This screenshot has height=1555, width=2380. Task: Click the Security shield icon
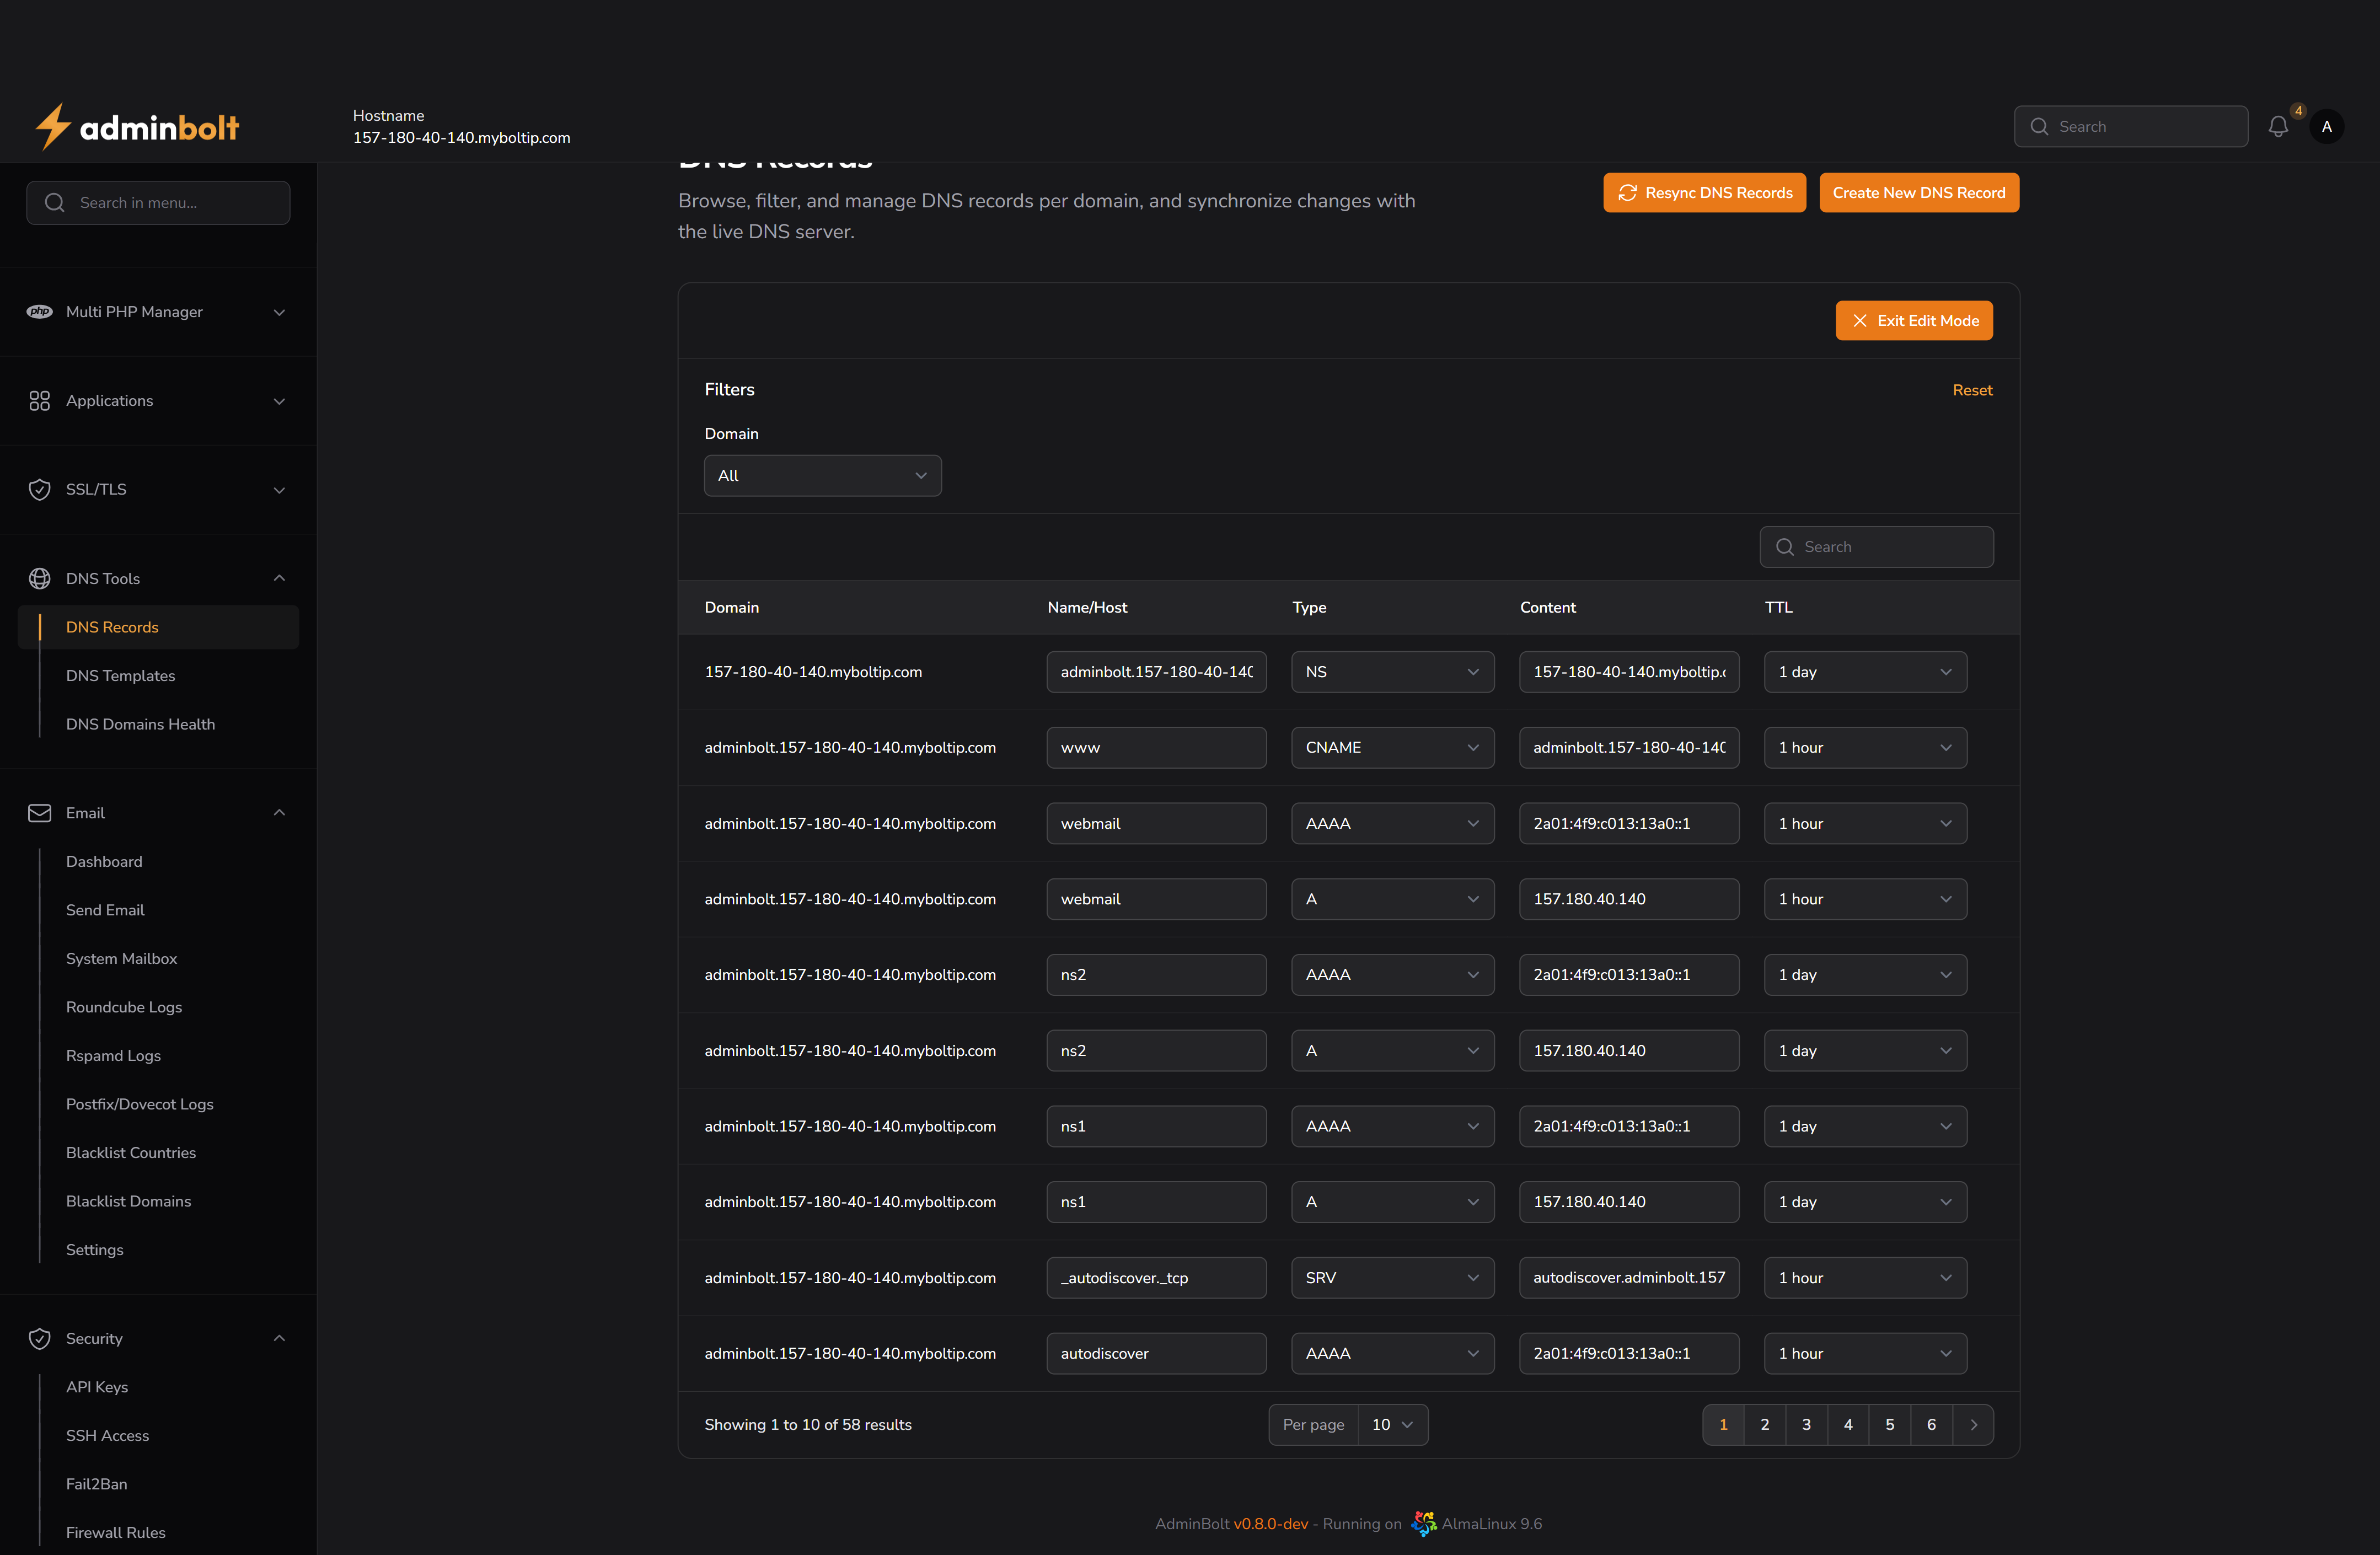pos(40,1338)
